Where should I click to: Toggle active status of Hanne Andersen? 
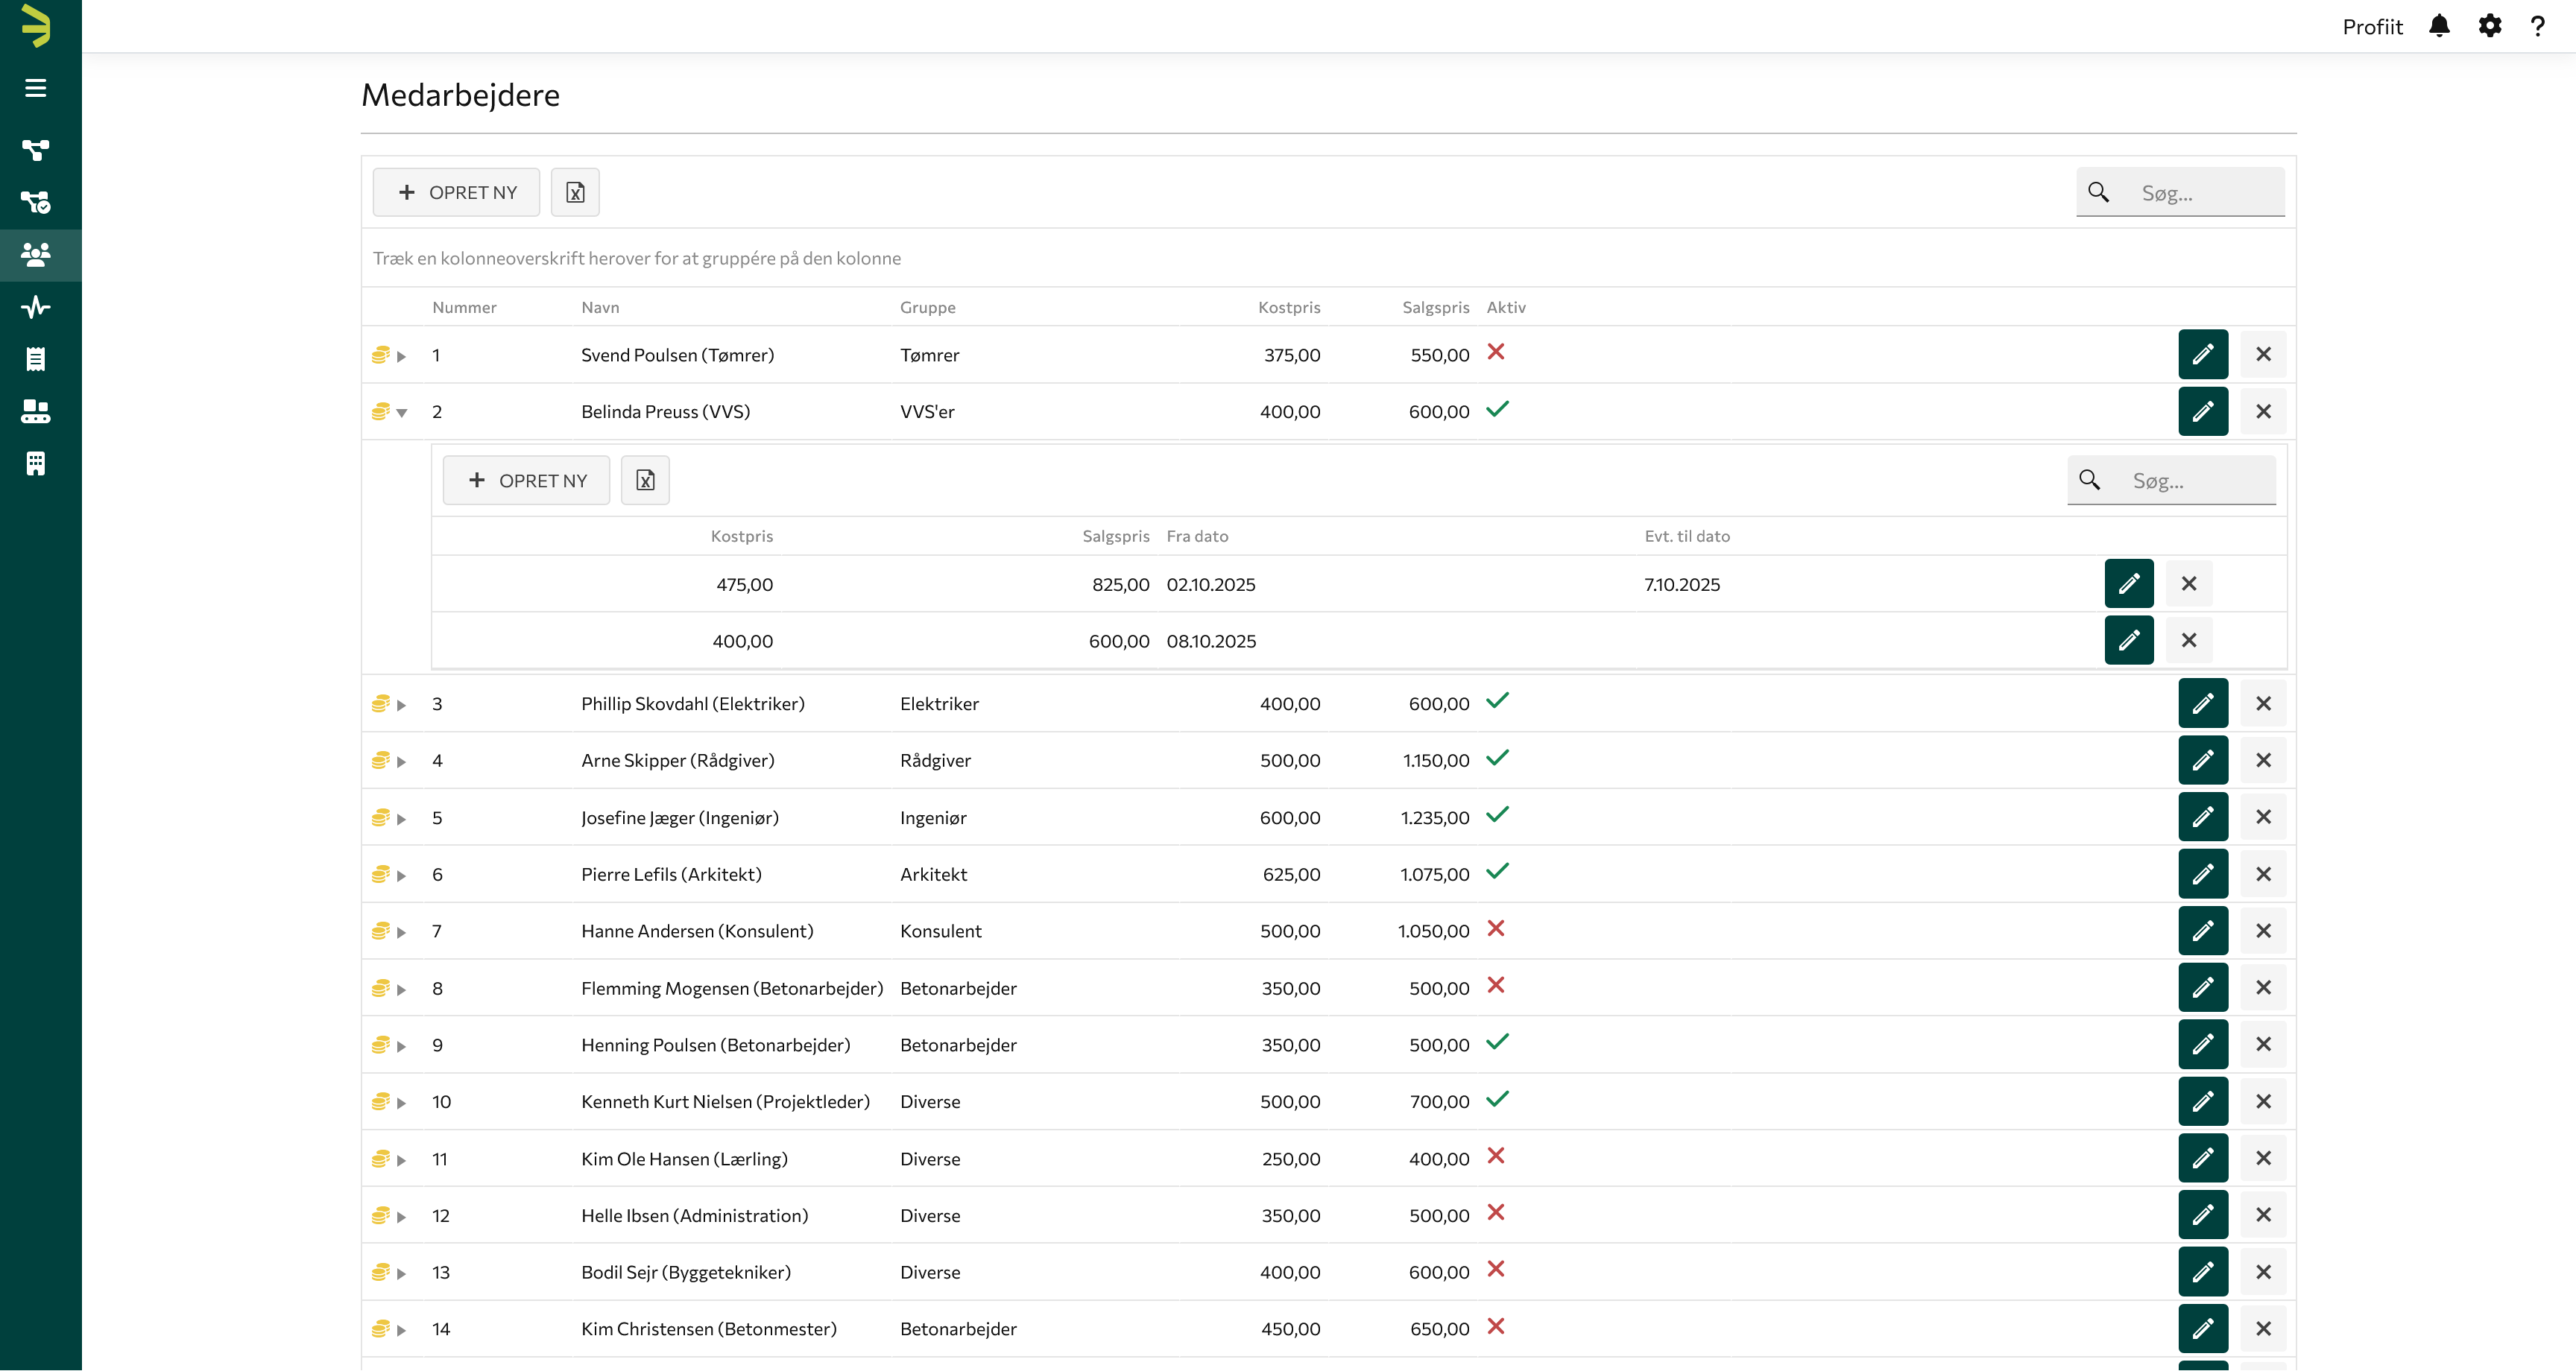[x=1496, y=929]
